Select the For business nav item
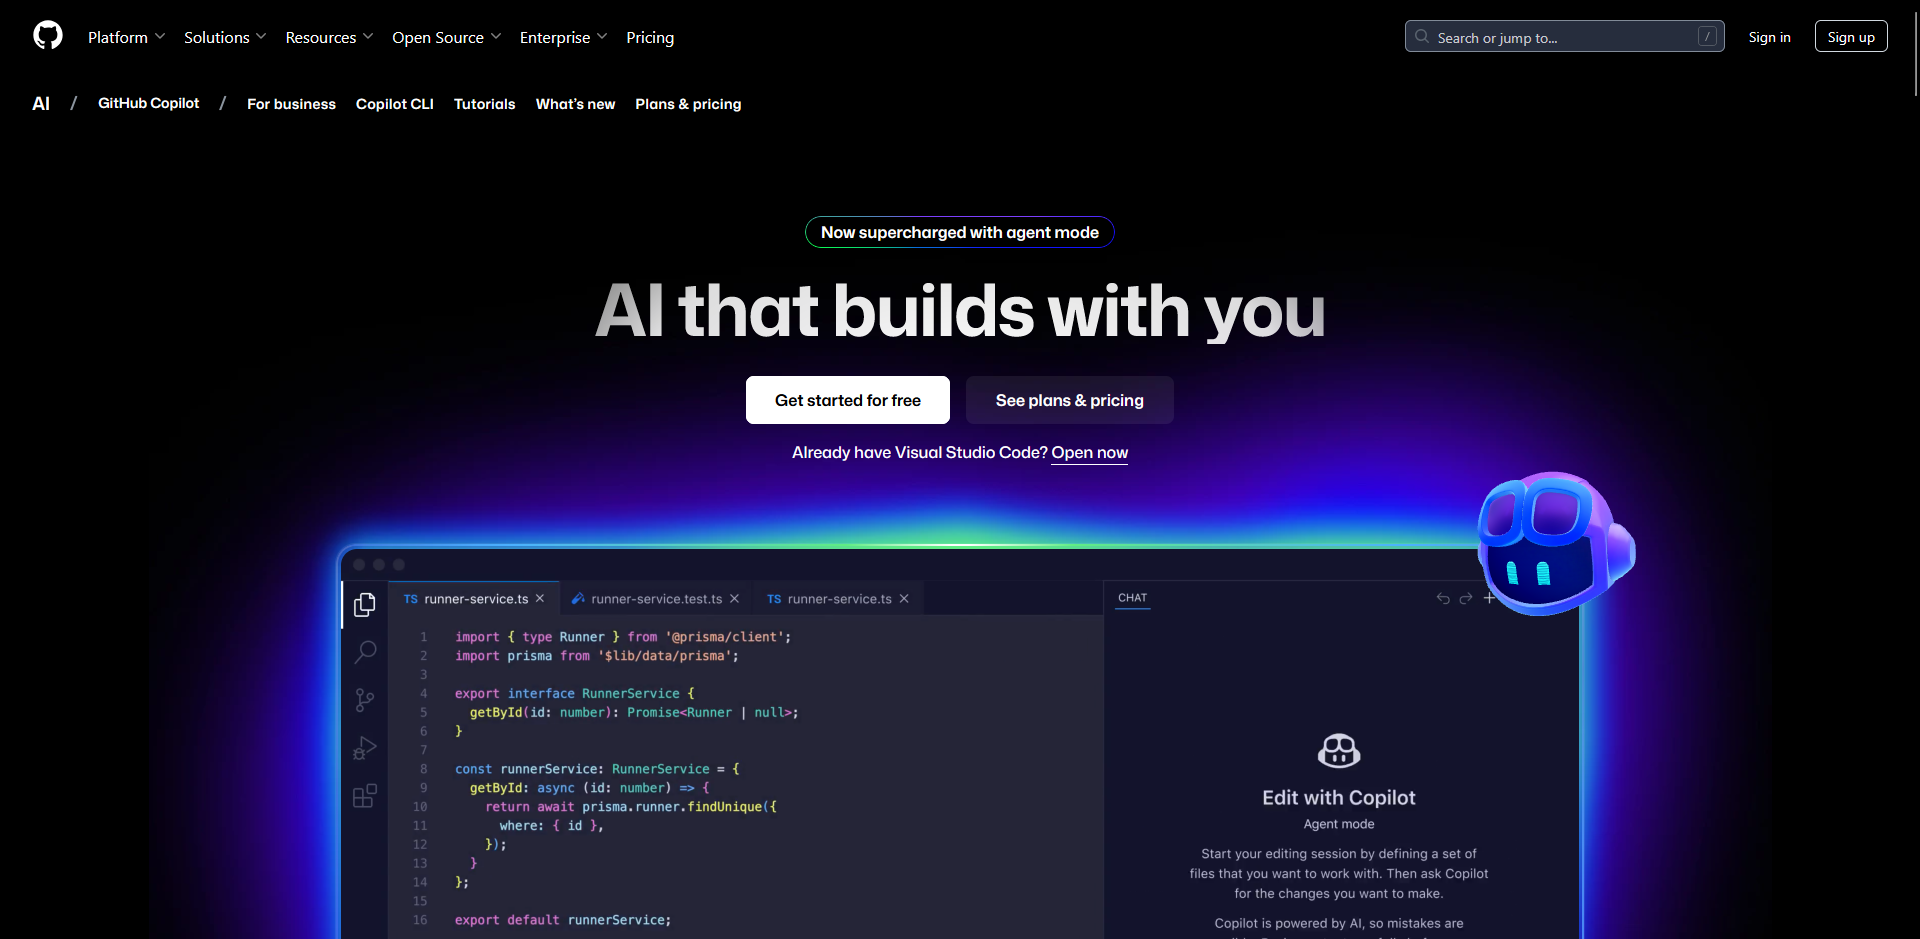The width and height of the screenshot is (1920, 939). pyautogui.click(x=291, y=104)
